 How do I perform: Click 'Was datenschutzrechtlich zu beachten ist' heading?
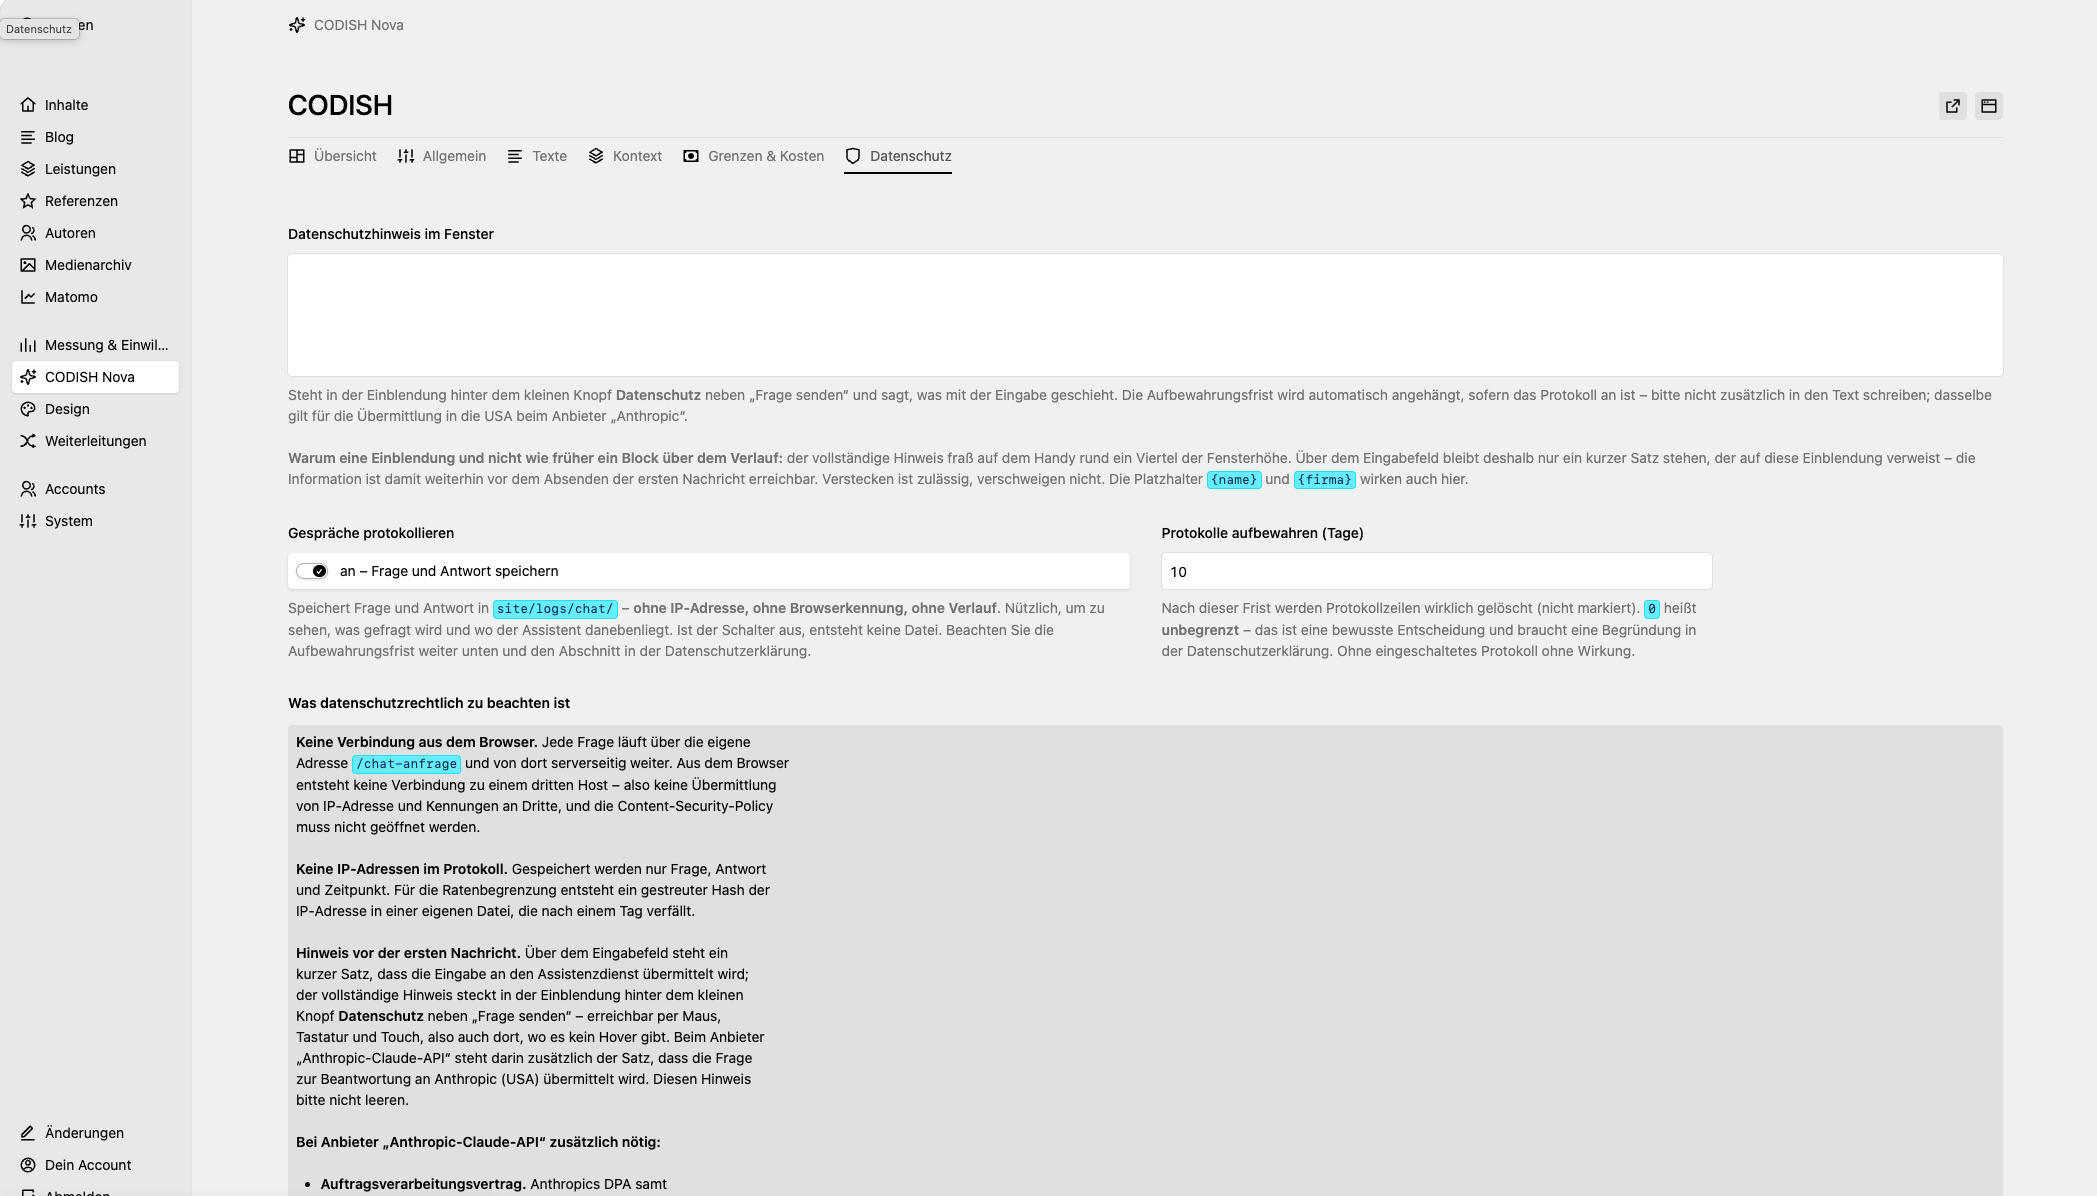[429, 703]
